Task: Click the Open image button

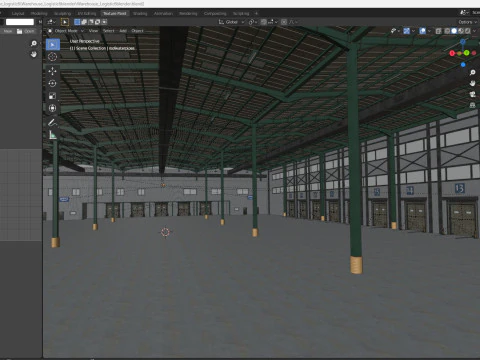Action: (26, 31)
